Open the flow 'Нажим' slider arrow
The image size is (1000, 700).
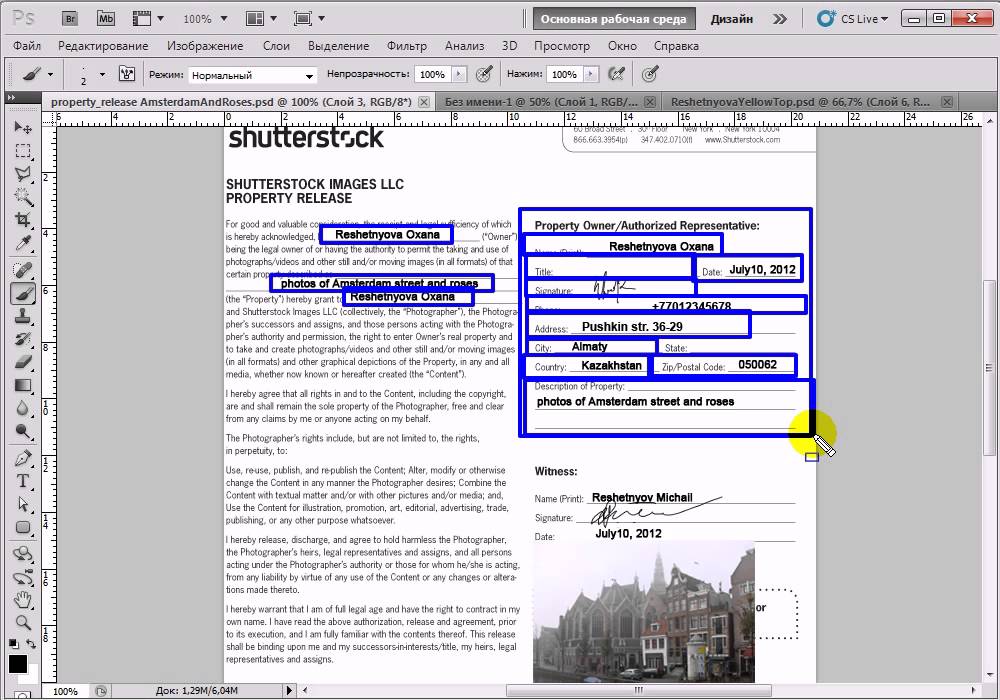(x=591, y=74)
